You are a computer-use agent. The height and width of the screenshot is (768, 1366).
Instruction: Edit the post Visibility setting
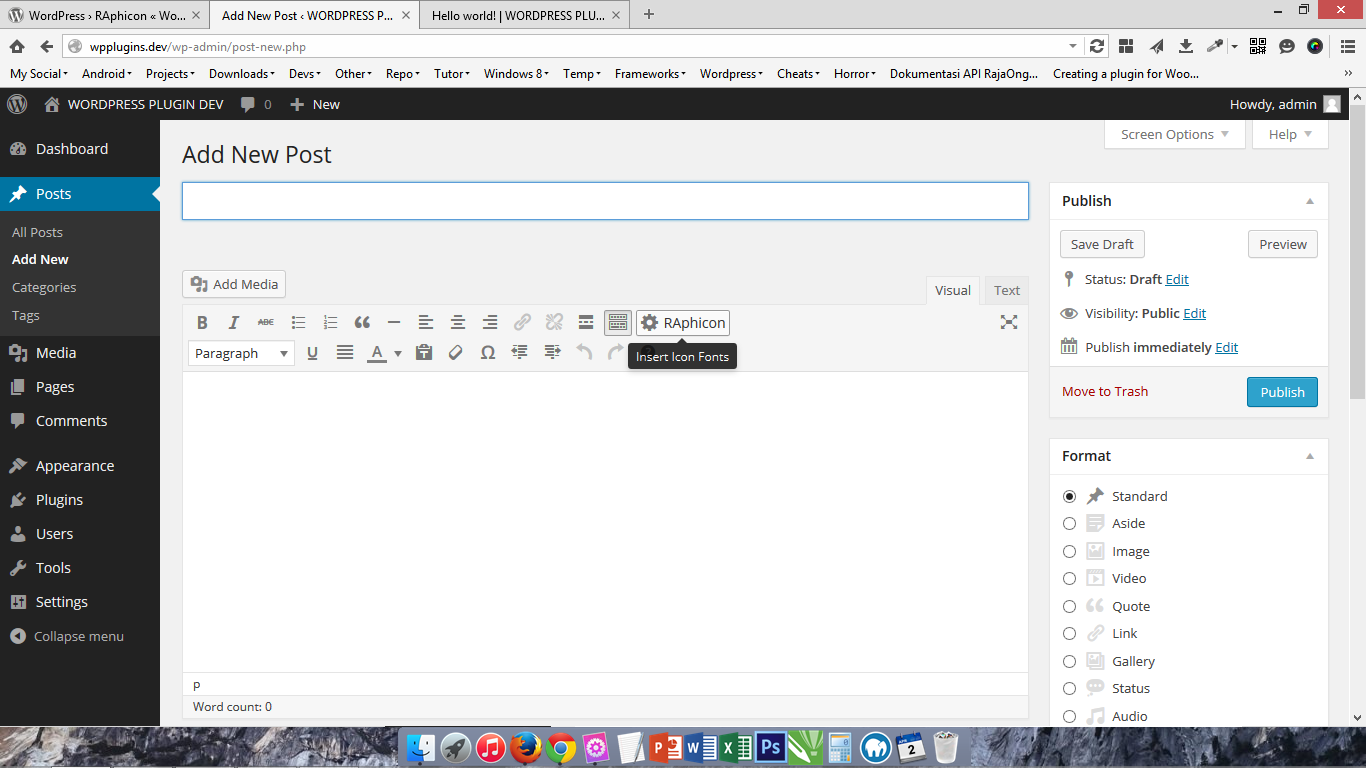click(x=1194, y=313)
